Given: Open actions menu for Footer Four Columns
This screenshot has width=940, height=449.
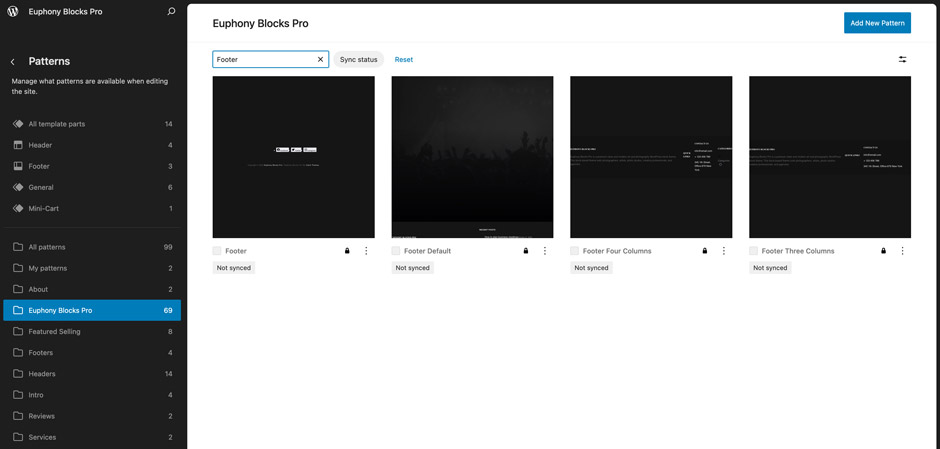Looking at the screenshot, I should [x=724, y=251].
